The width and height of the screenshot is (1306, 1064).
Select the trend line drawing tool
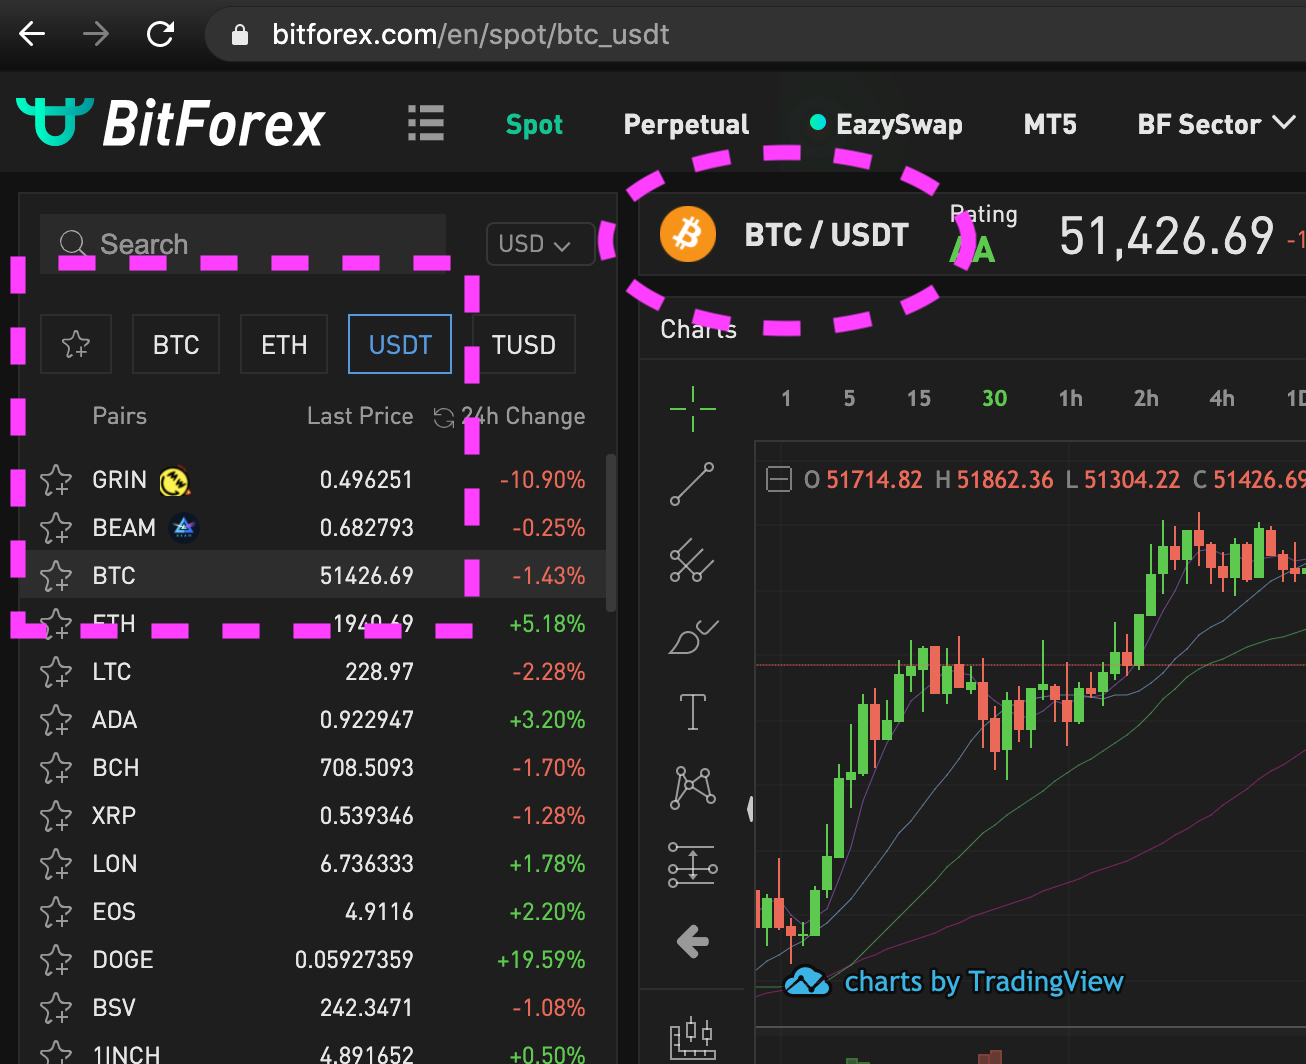692,484
